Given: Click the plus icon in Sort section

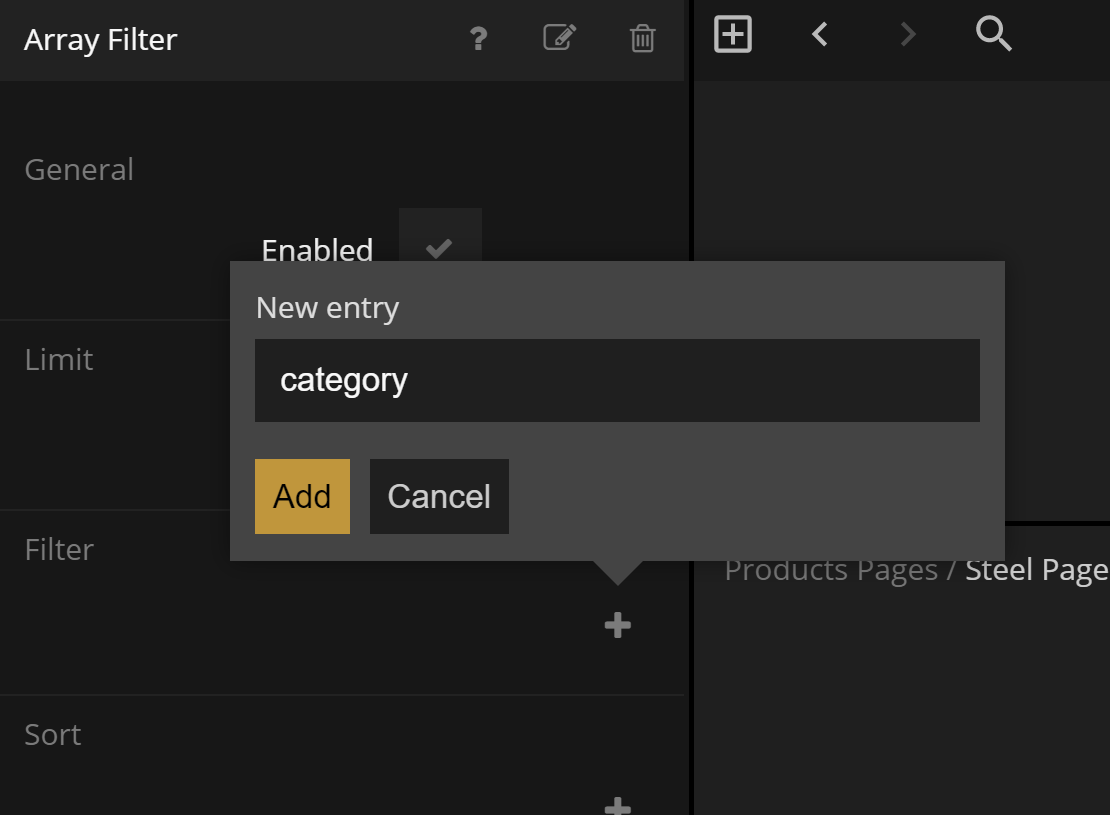Looking at the screenshot, I should click(x=618, y=804).
